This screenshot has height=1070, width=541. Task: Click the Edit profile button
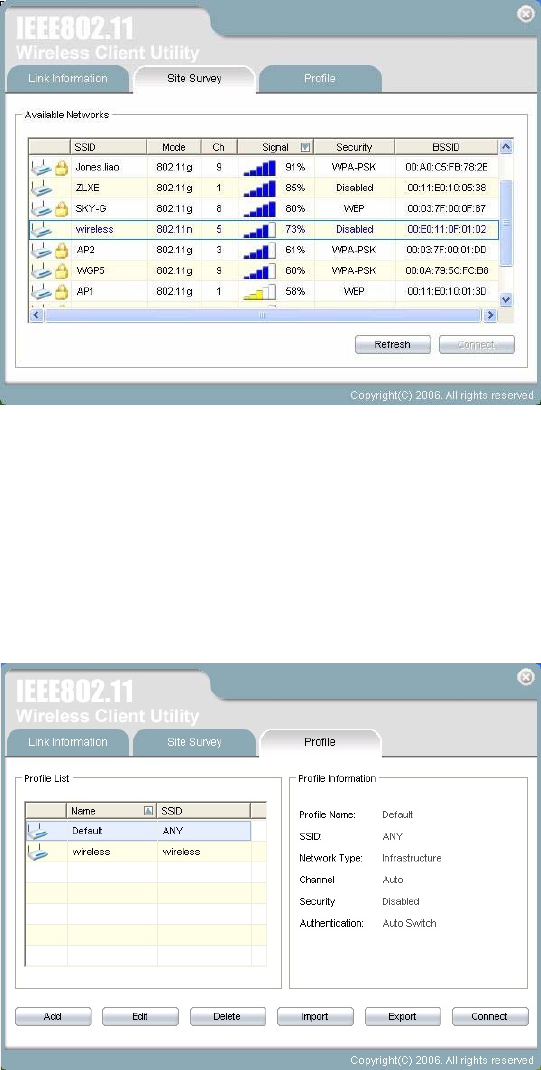pyautogui.click(x=141, y=1016)
